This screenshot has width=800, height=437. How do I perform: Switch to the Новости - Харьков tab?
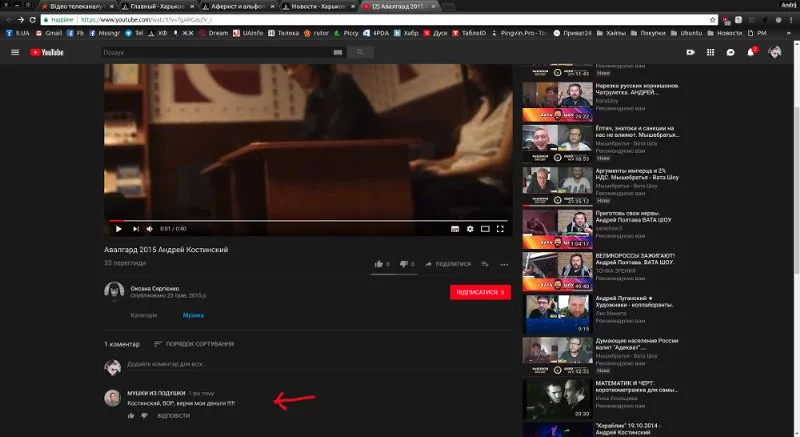click(x=317, y=6)
